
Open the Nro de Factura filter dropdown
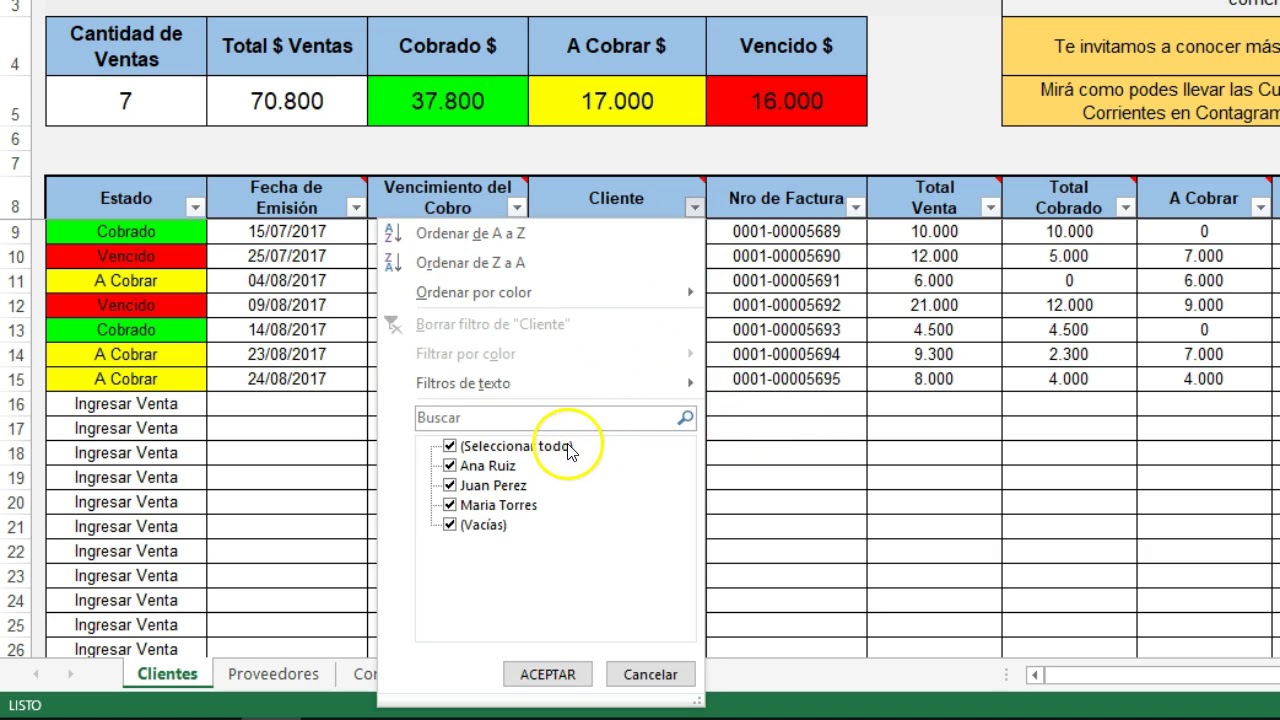click(x=855, y=208)
